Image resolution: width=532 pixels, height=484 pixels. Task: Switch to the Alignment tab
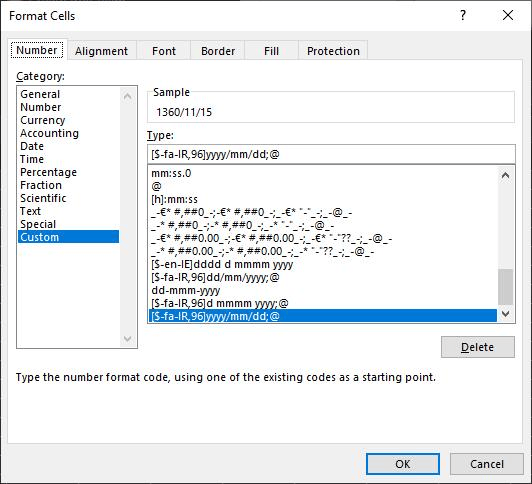tap(101, 51)
